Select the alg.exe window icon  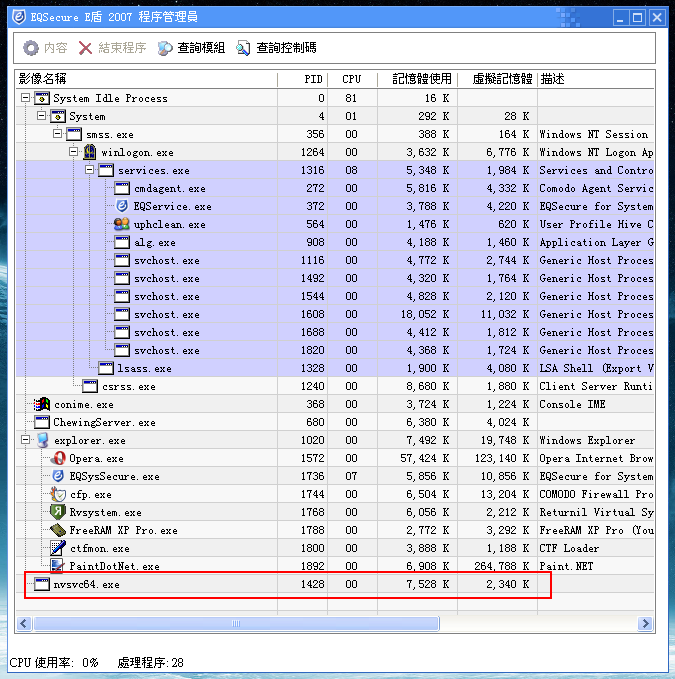122,242
